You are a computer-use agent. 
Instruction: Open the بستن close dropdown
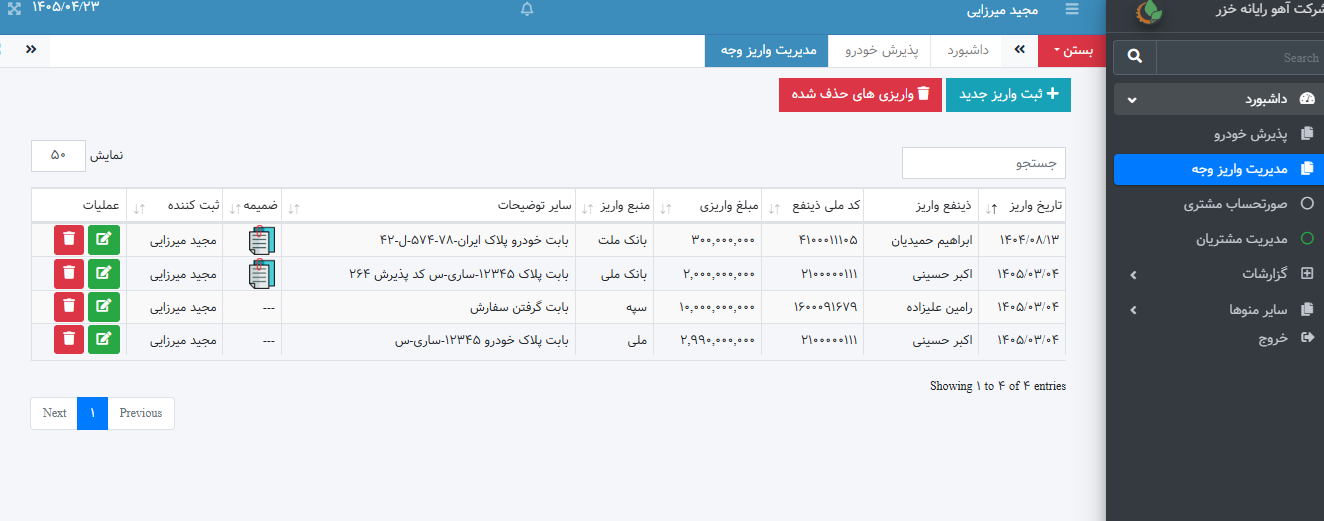tap(1072, 50)
